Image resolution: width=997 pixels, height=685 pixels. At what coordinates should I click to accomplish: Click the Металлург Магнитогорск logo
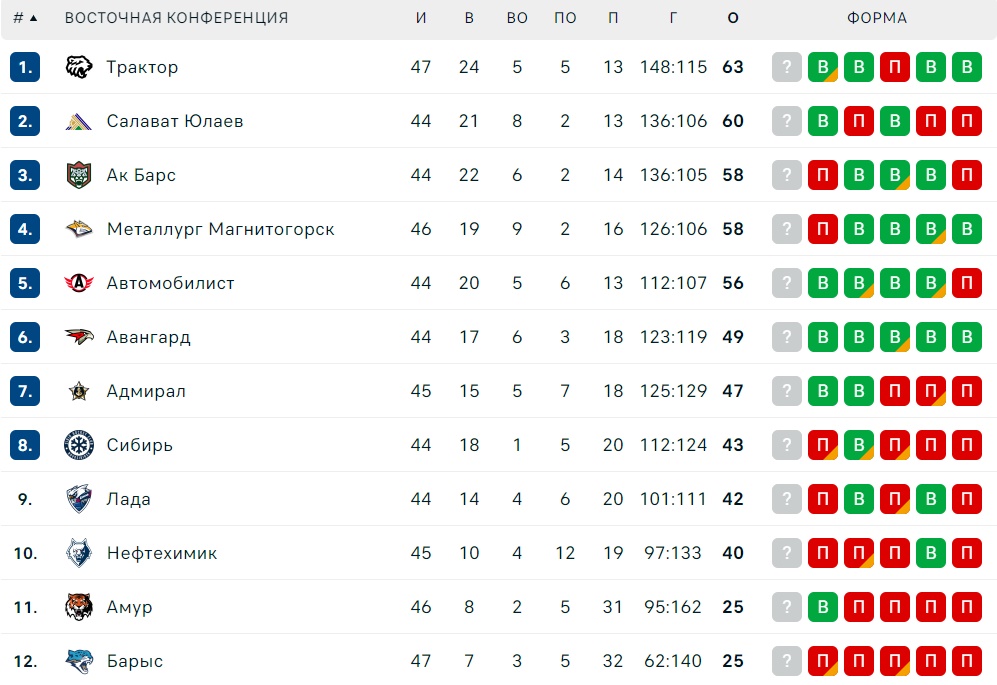coord(79,229)
